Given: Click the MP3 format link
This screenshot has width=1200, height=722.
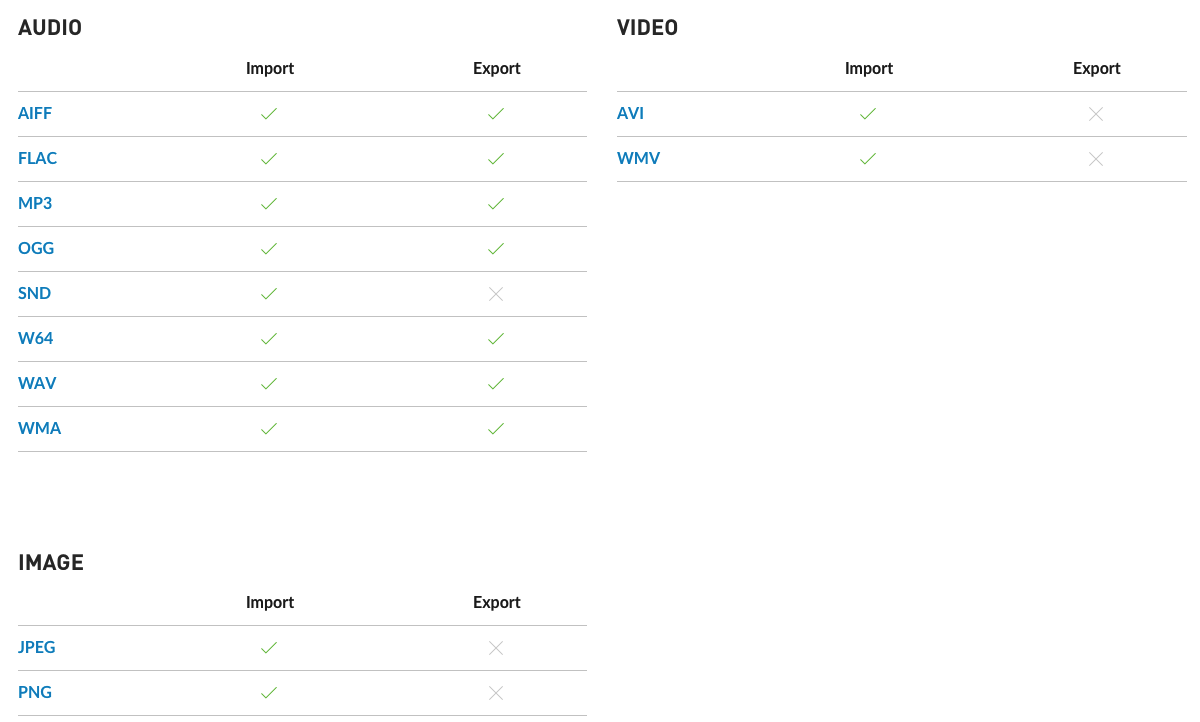Looking at the screenshot, I should point(35,204).
